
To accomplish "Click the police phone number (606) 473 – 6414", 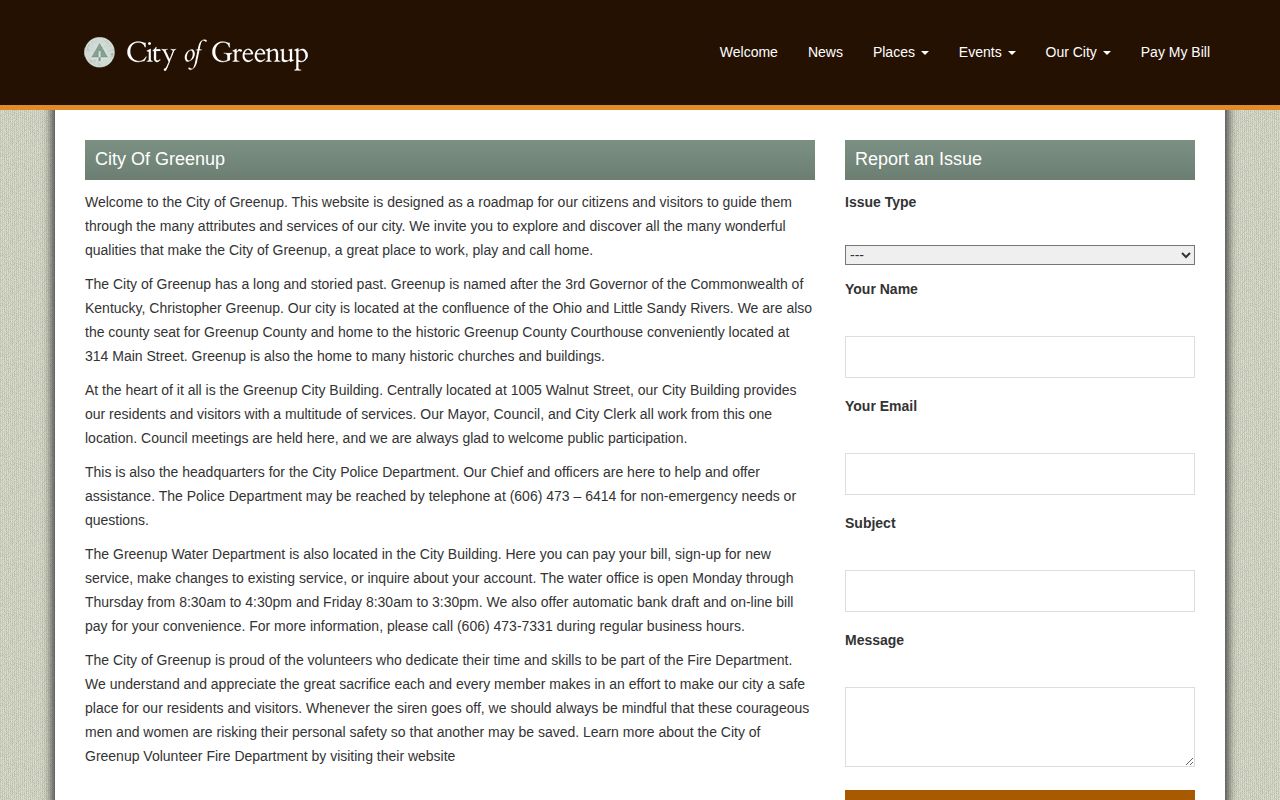I will [563, 496].
